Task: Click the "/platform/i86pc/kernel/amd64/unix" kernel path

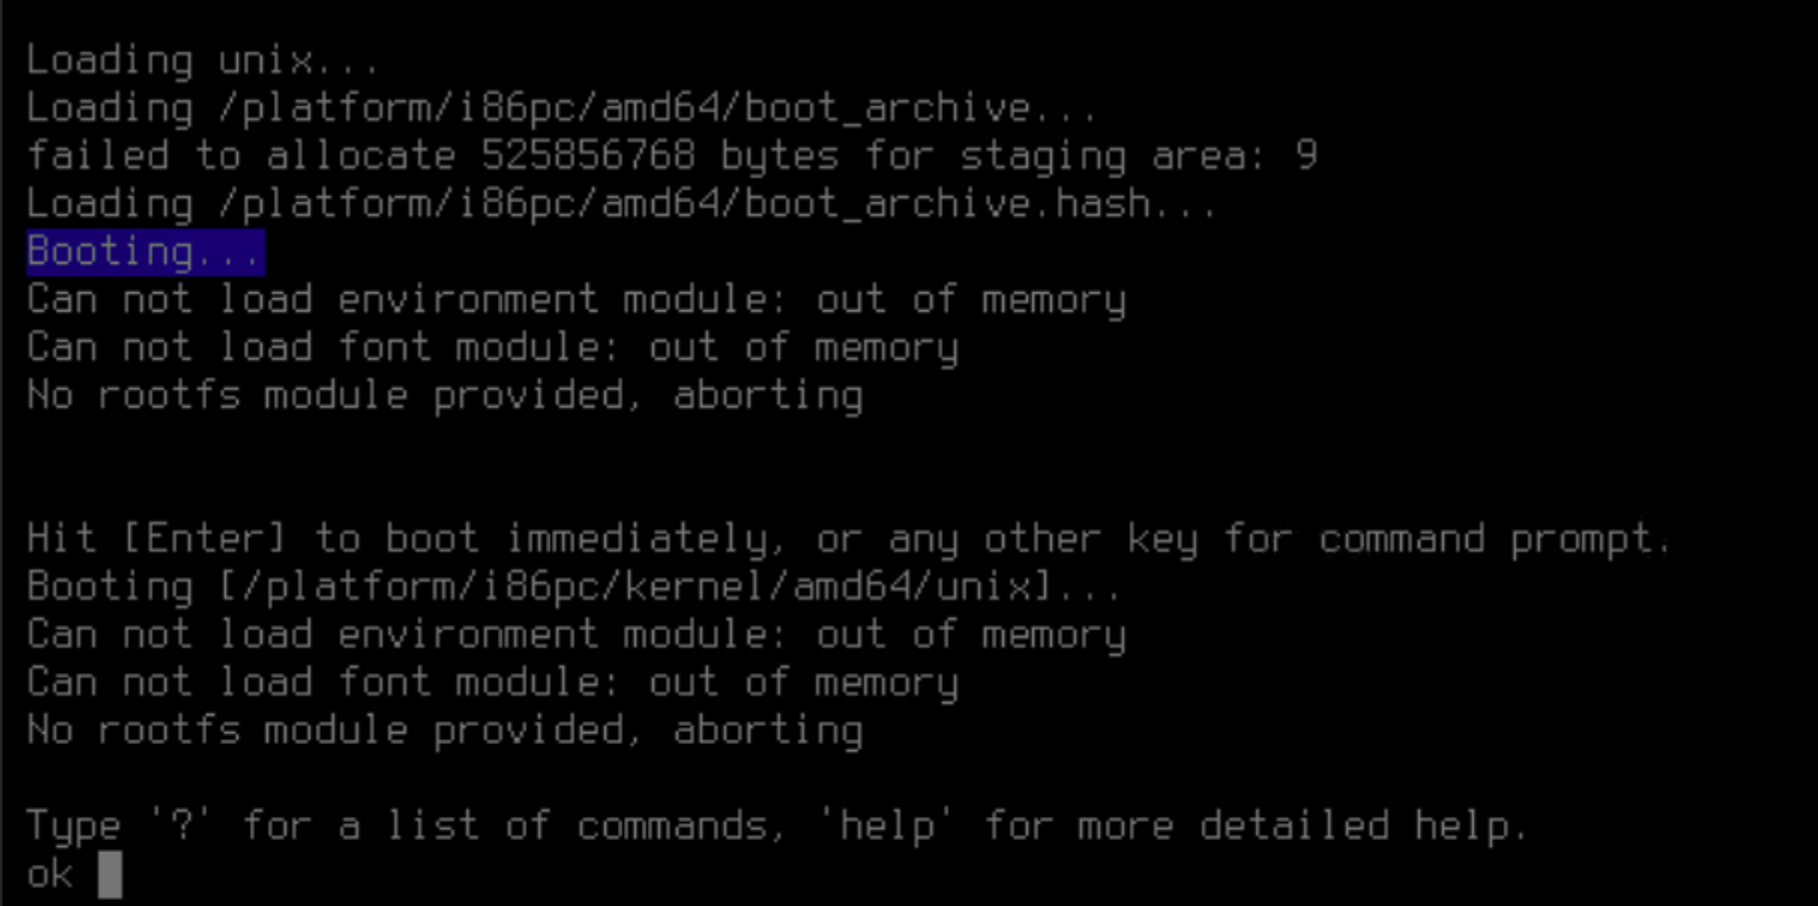Action: (636, 587)
